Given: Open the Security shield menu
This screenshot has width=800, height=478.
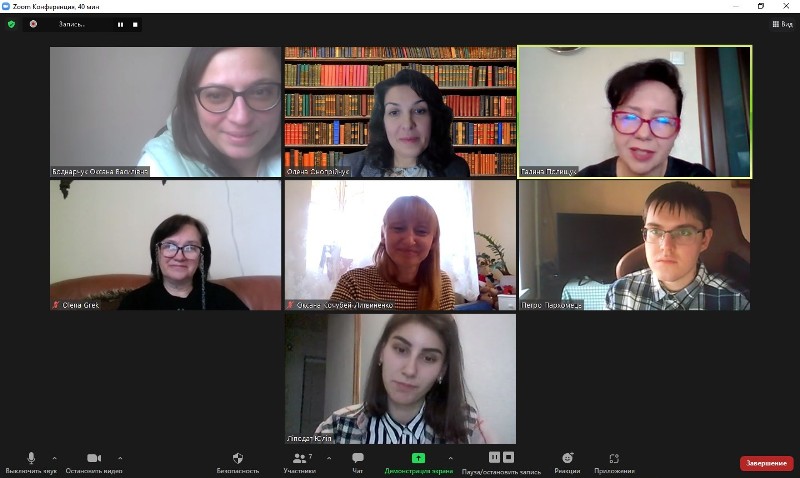Looking at the screenshot, I should pos(238,458).
